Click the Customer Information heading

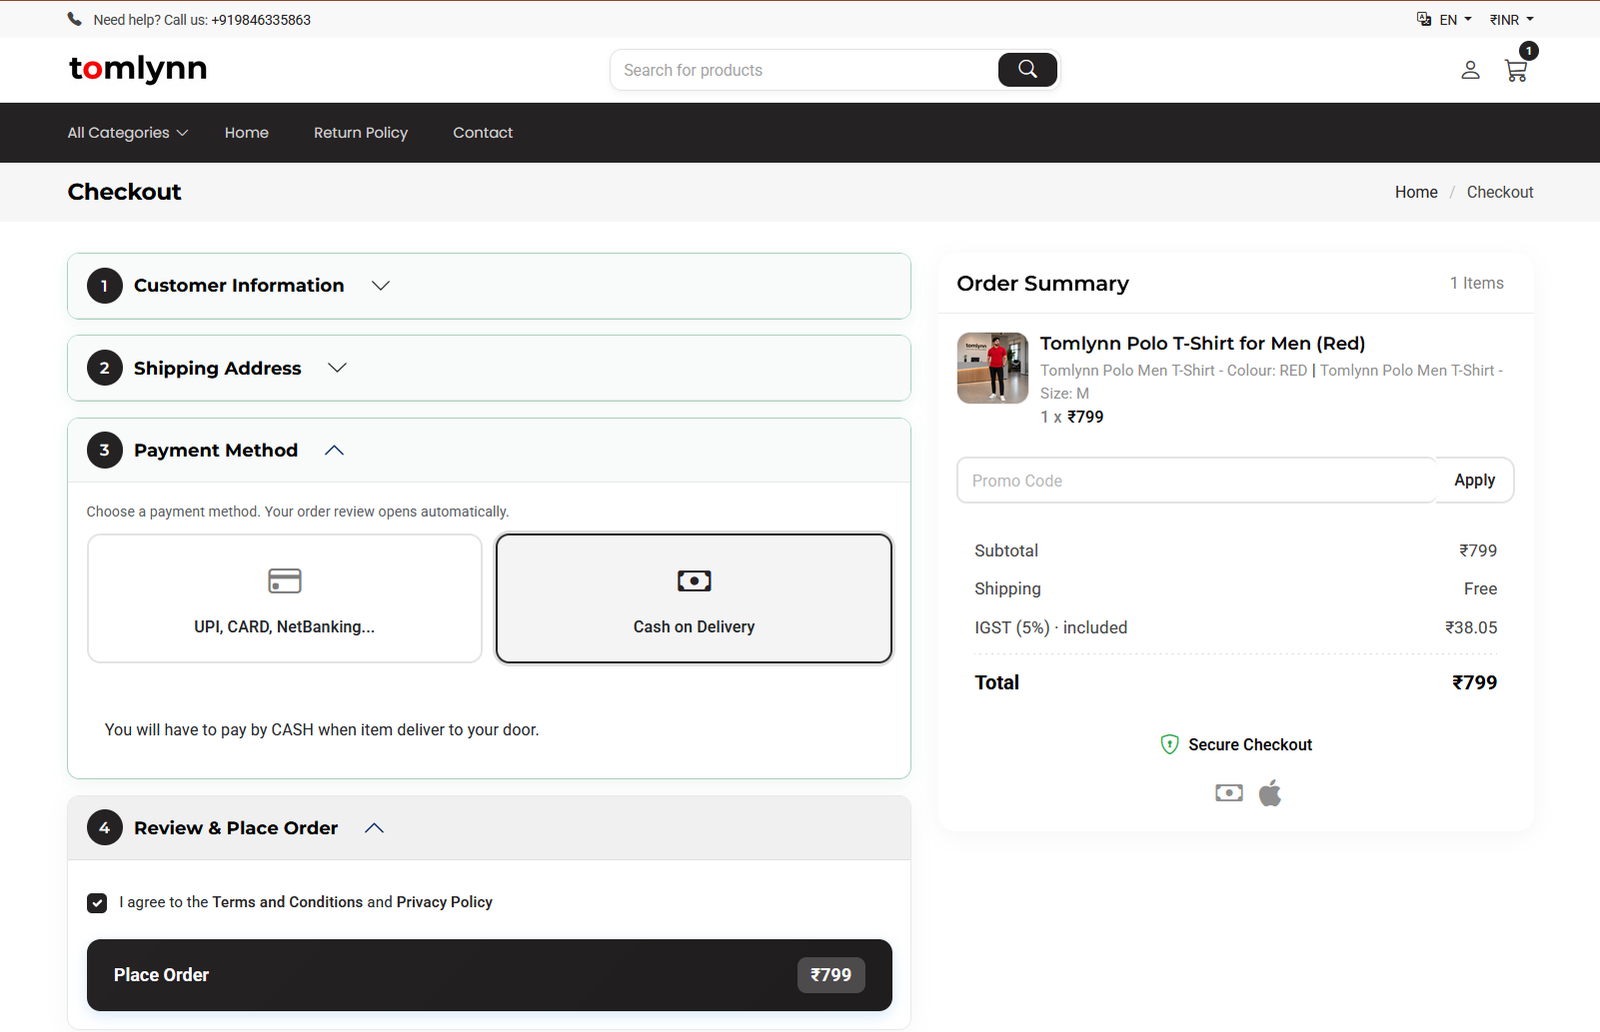tap(239, 286)
